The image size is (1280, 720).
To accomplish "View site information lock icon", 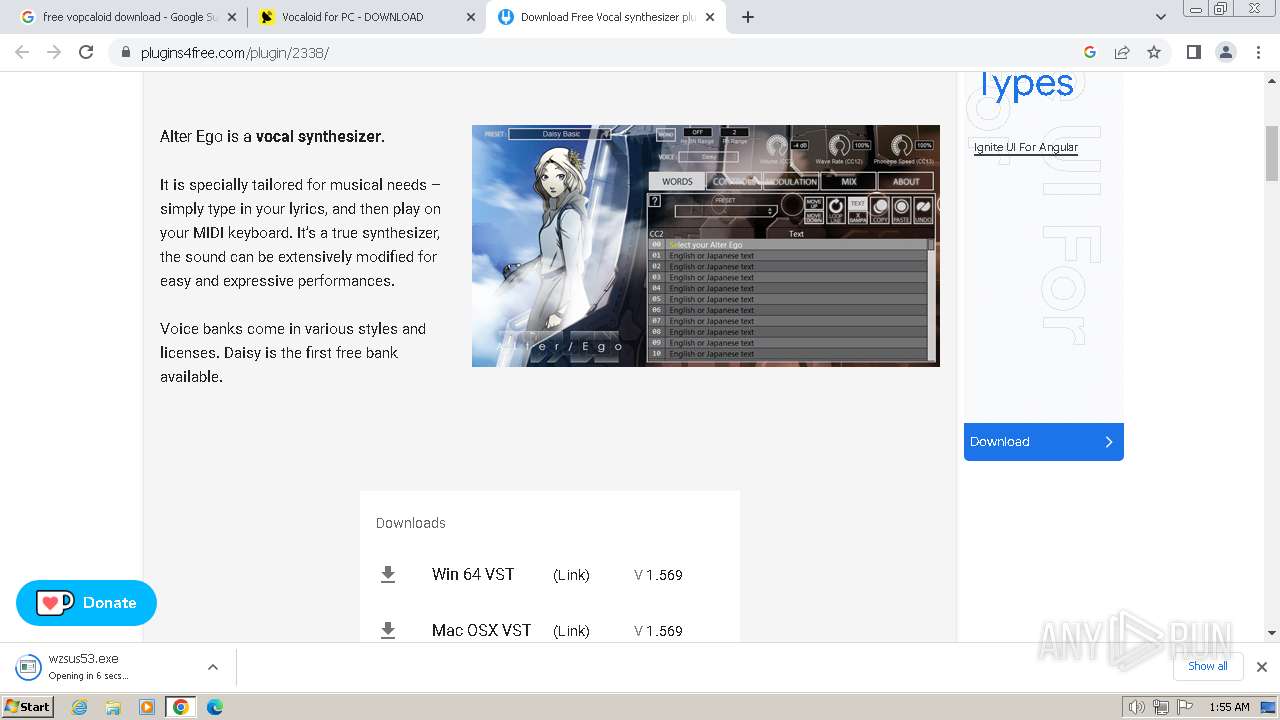I will (125, 52).
